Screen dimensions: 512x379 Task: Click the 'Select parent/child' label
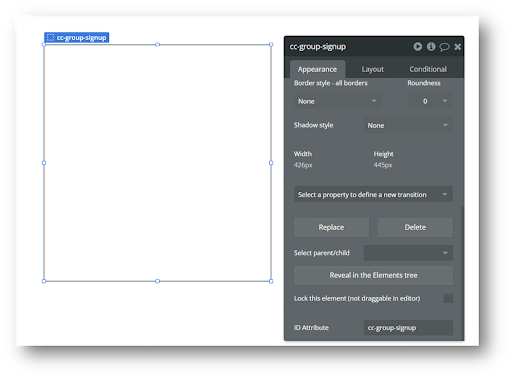[321, 253]
